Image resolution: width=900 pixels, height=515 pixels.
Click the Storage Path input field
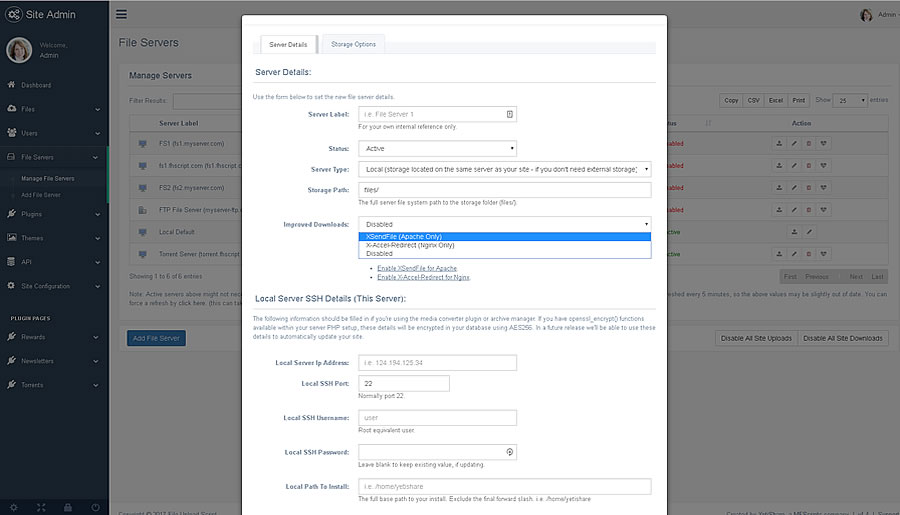point(505,190)
